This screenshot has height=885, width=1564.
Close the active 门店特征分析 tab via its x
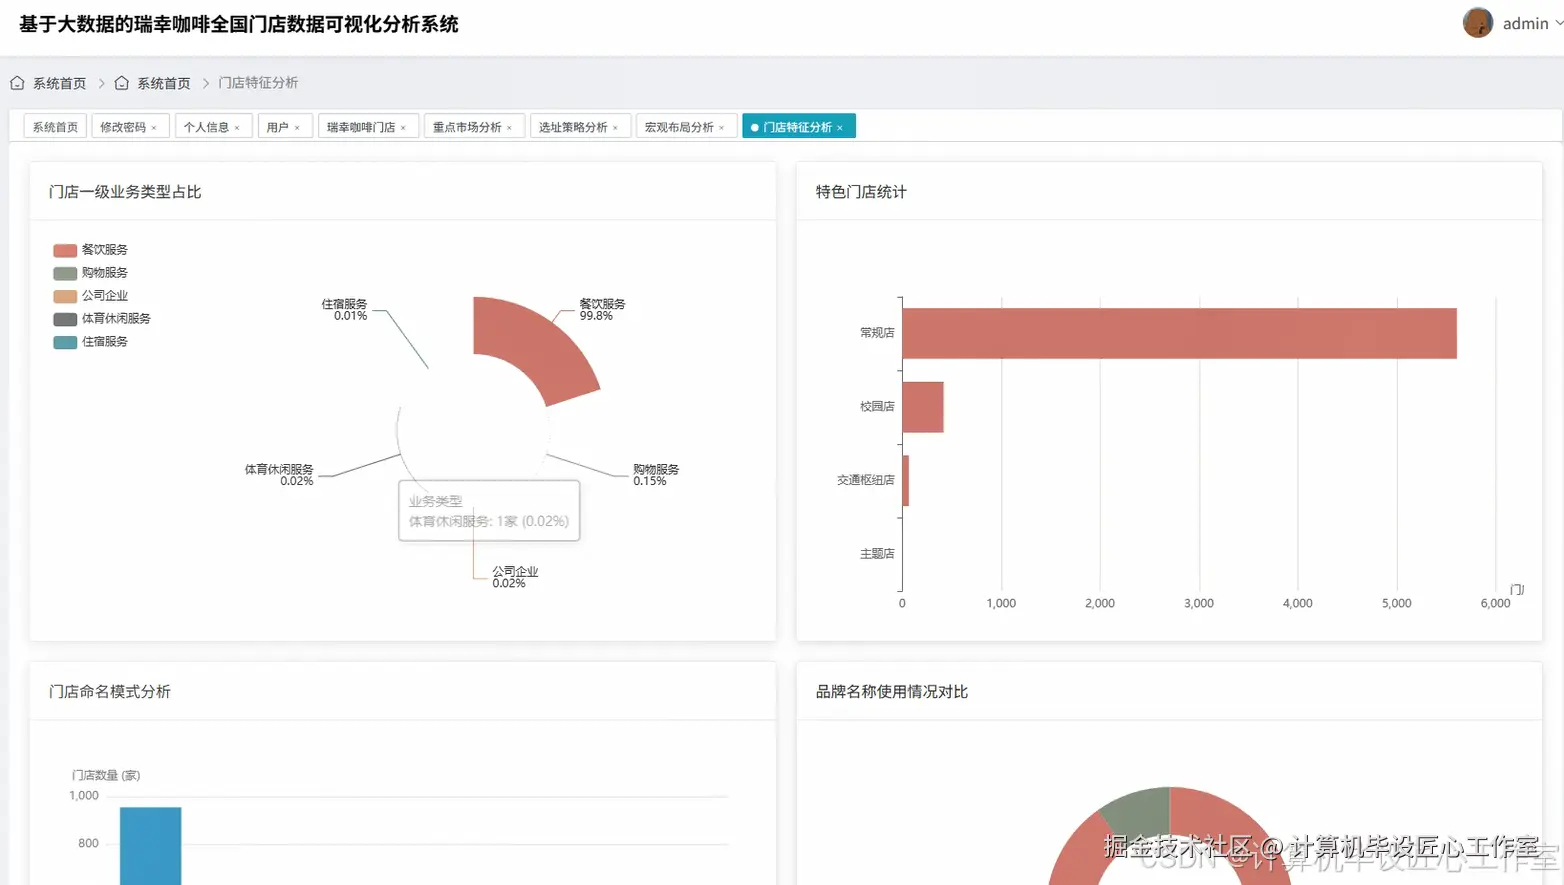840,128
